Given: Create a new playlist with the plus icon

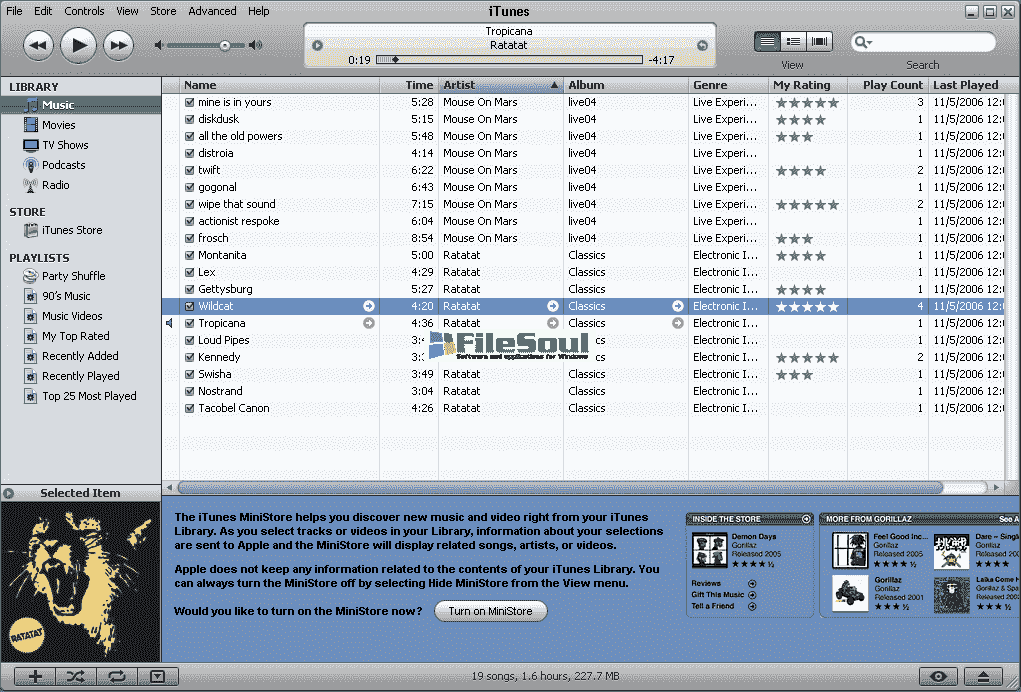Looking at the screenshot, I should point(33,677).
